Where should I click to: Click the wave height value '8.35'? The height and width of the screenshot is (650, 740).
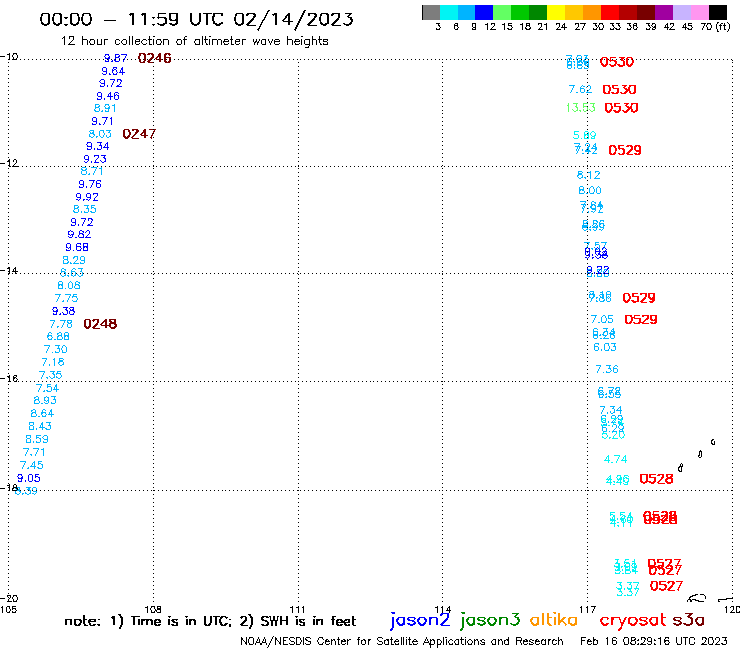[x=84, y=209]
